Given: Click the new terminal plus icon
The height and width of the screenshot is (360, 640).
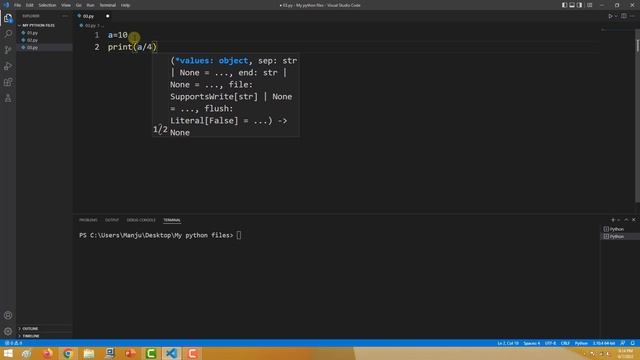Looking at the screenshot, I should (x=613, y=220).
